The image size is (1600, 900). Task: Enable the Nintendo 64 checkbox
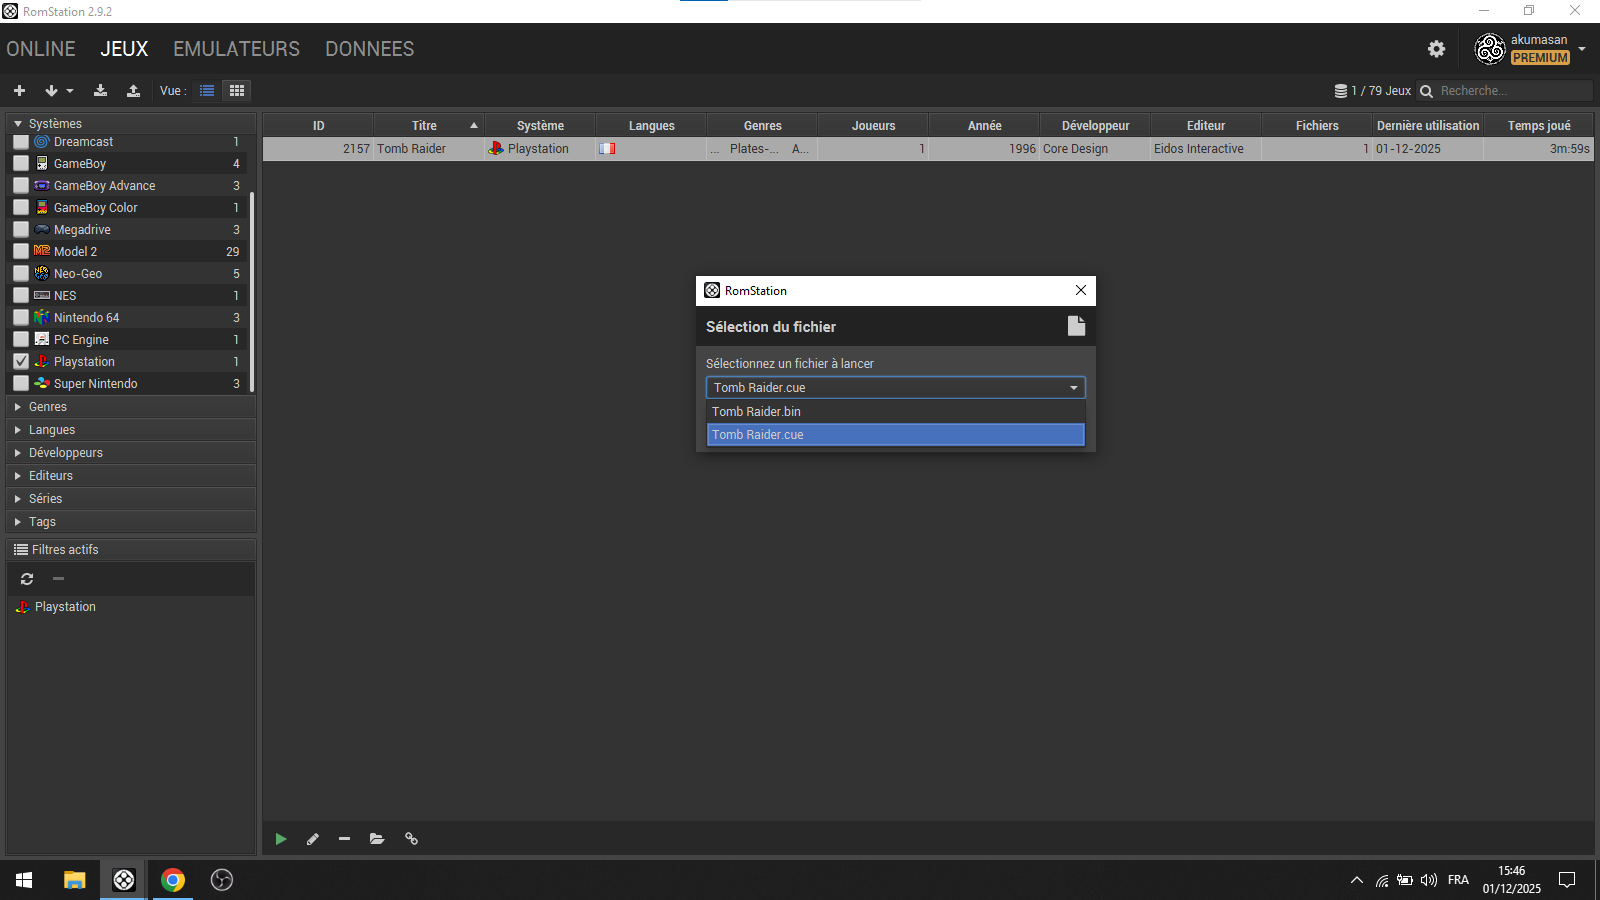click(21, 317)
